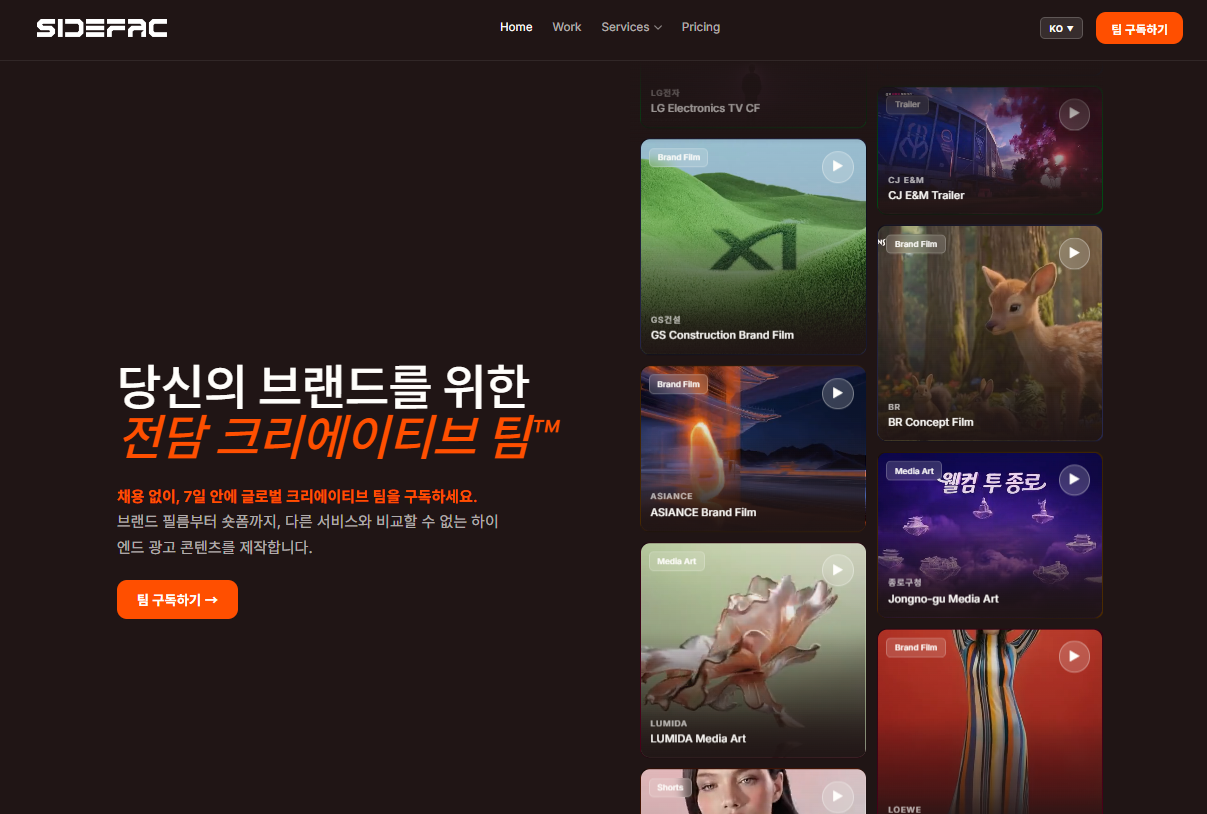Click Media Art tag on Jongno-gu card
Screen dimensions: 1207x814
[x=914, y=471]
